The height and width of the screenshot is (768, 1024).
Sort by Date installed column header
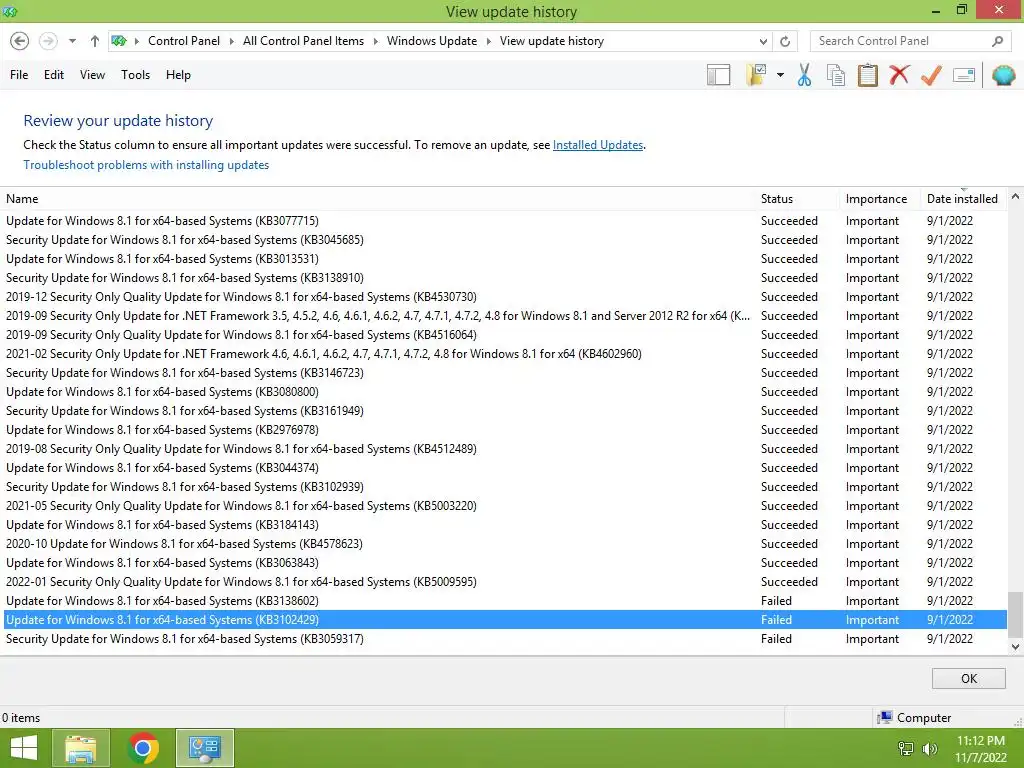[962, 199]
